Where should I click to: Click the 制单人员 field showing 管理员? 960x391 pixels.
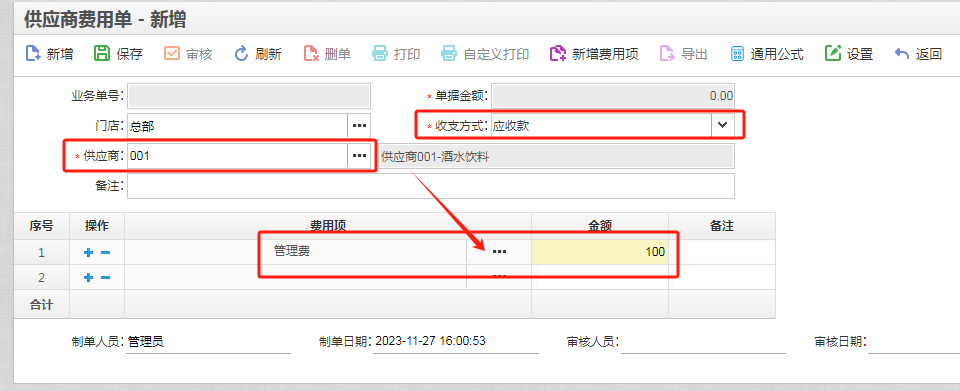click(x=208, y=341)
